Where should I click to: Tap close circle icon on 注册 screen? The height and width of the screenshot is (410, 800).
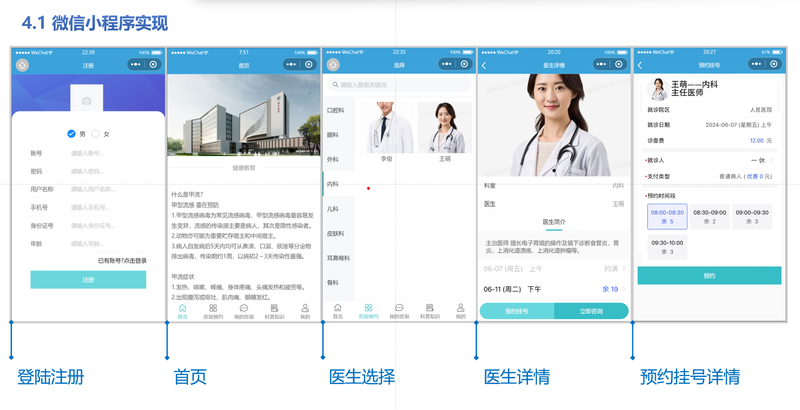154,65
